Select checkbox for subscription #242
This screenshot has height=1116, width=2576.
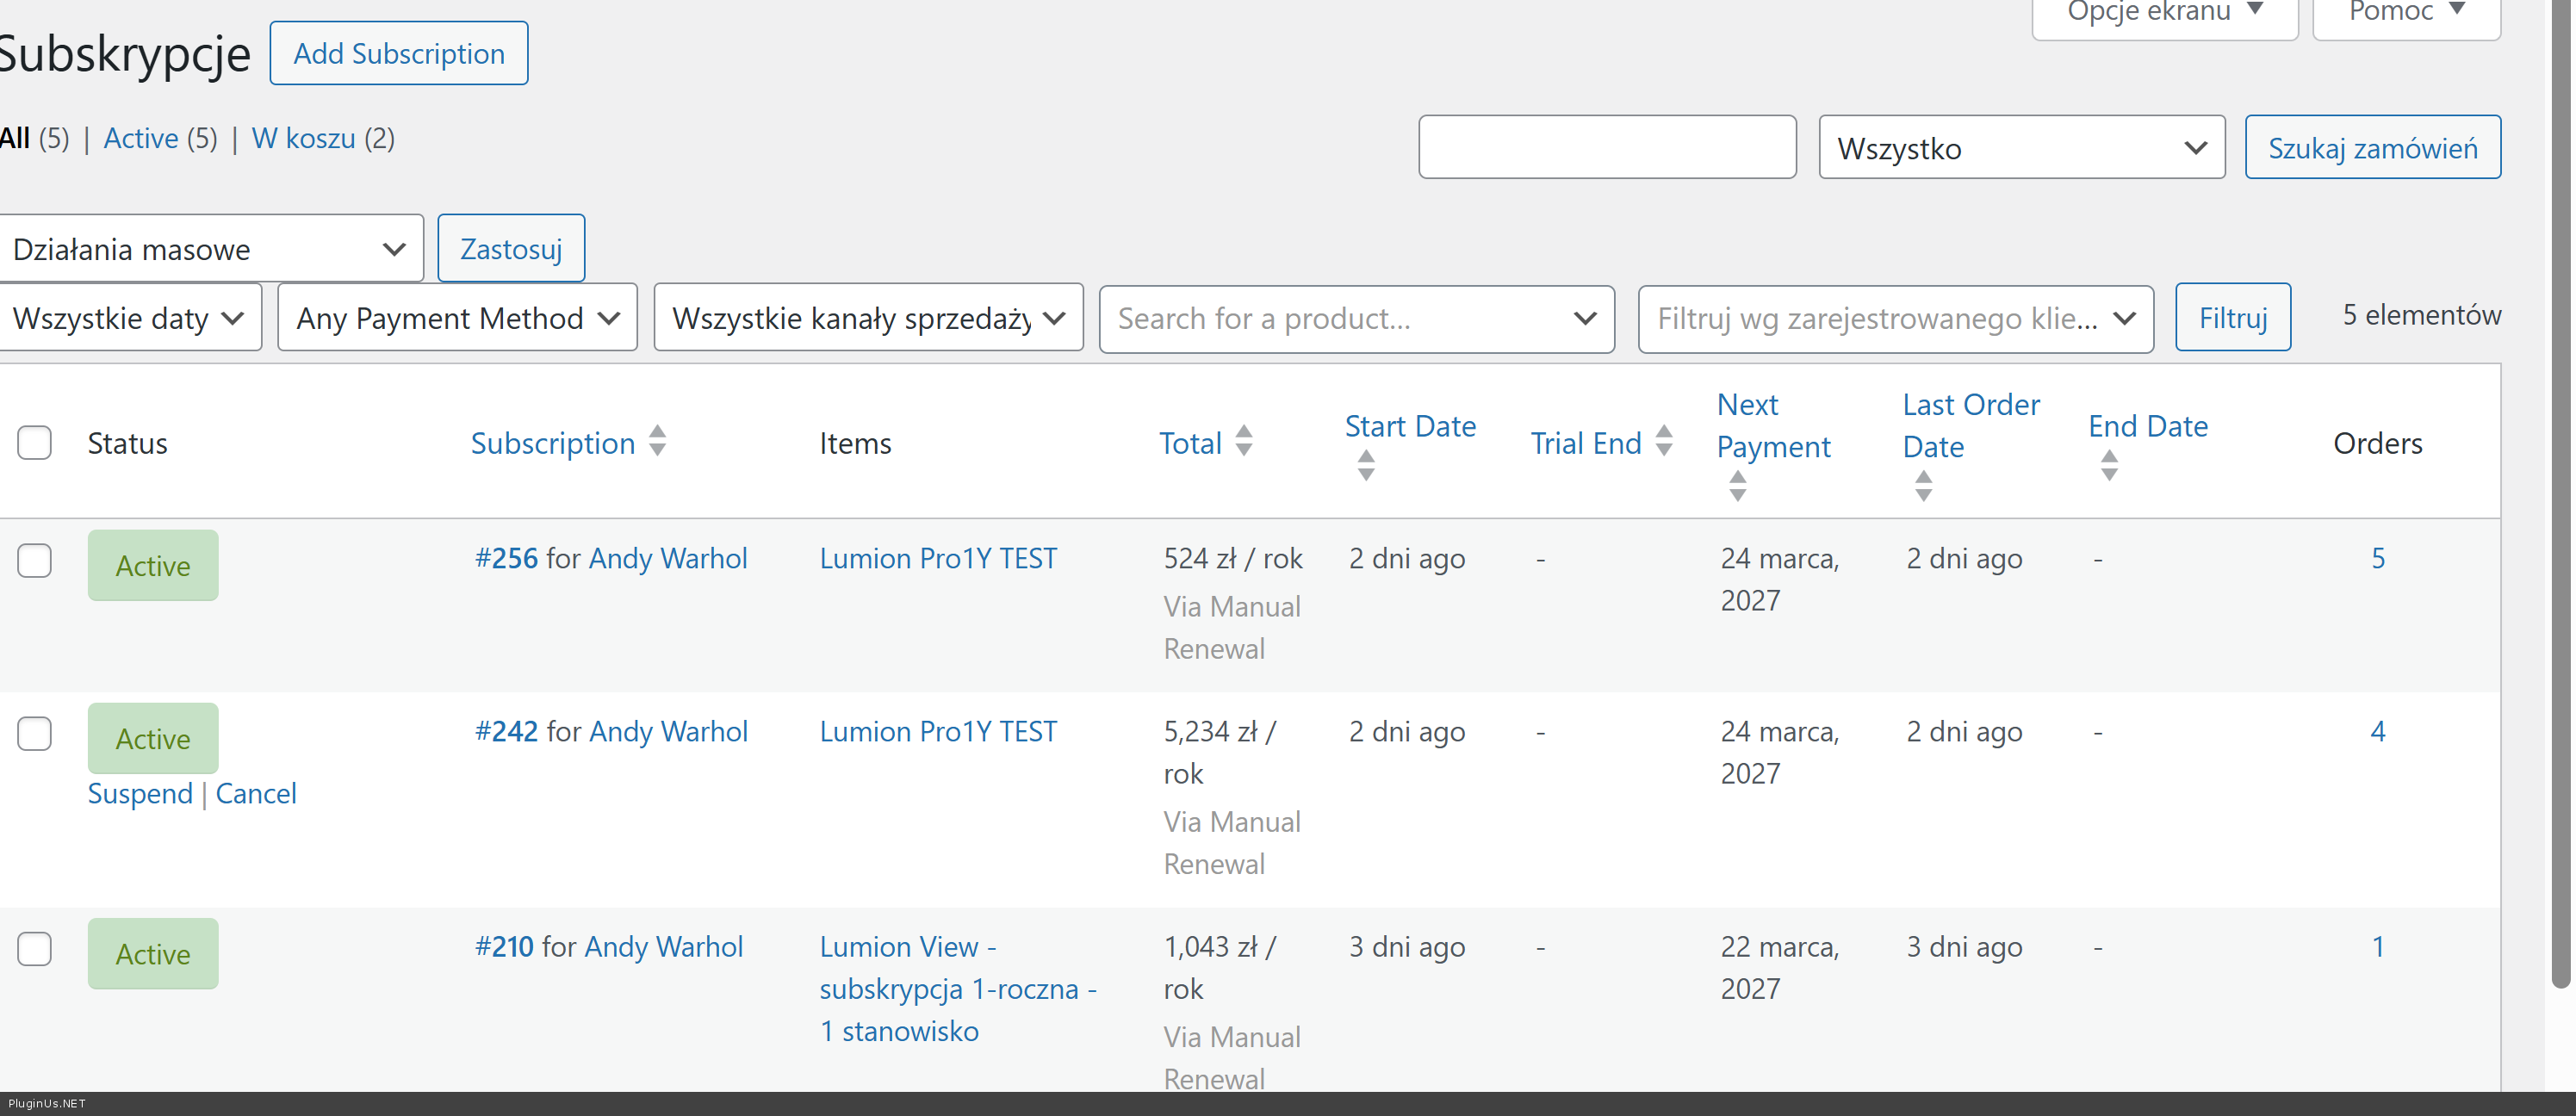(x=35, y=733)
